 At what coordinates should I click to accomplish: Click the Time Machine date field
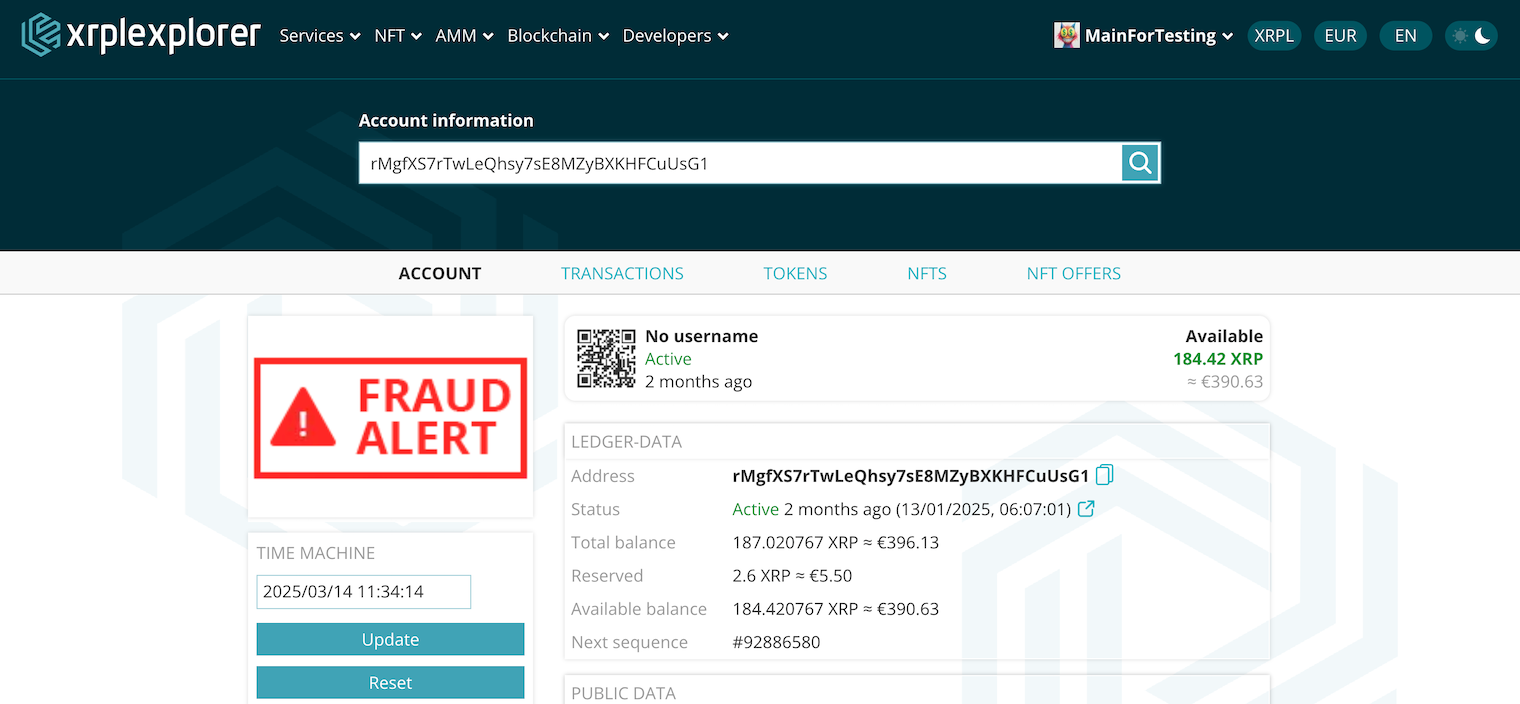(363, 592)
